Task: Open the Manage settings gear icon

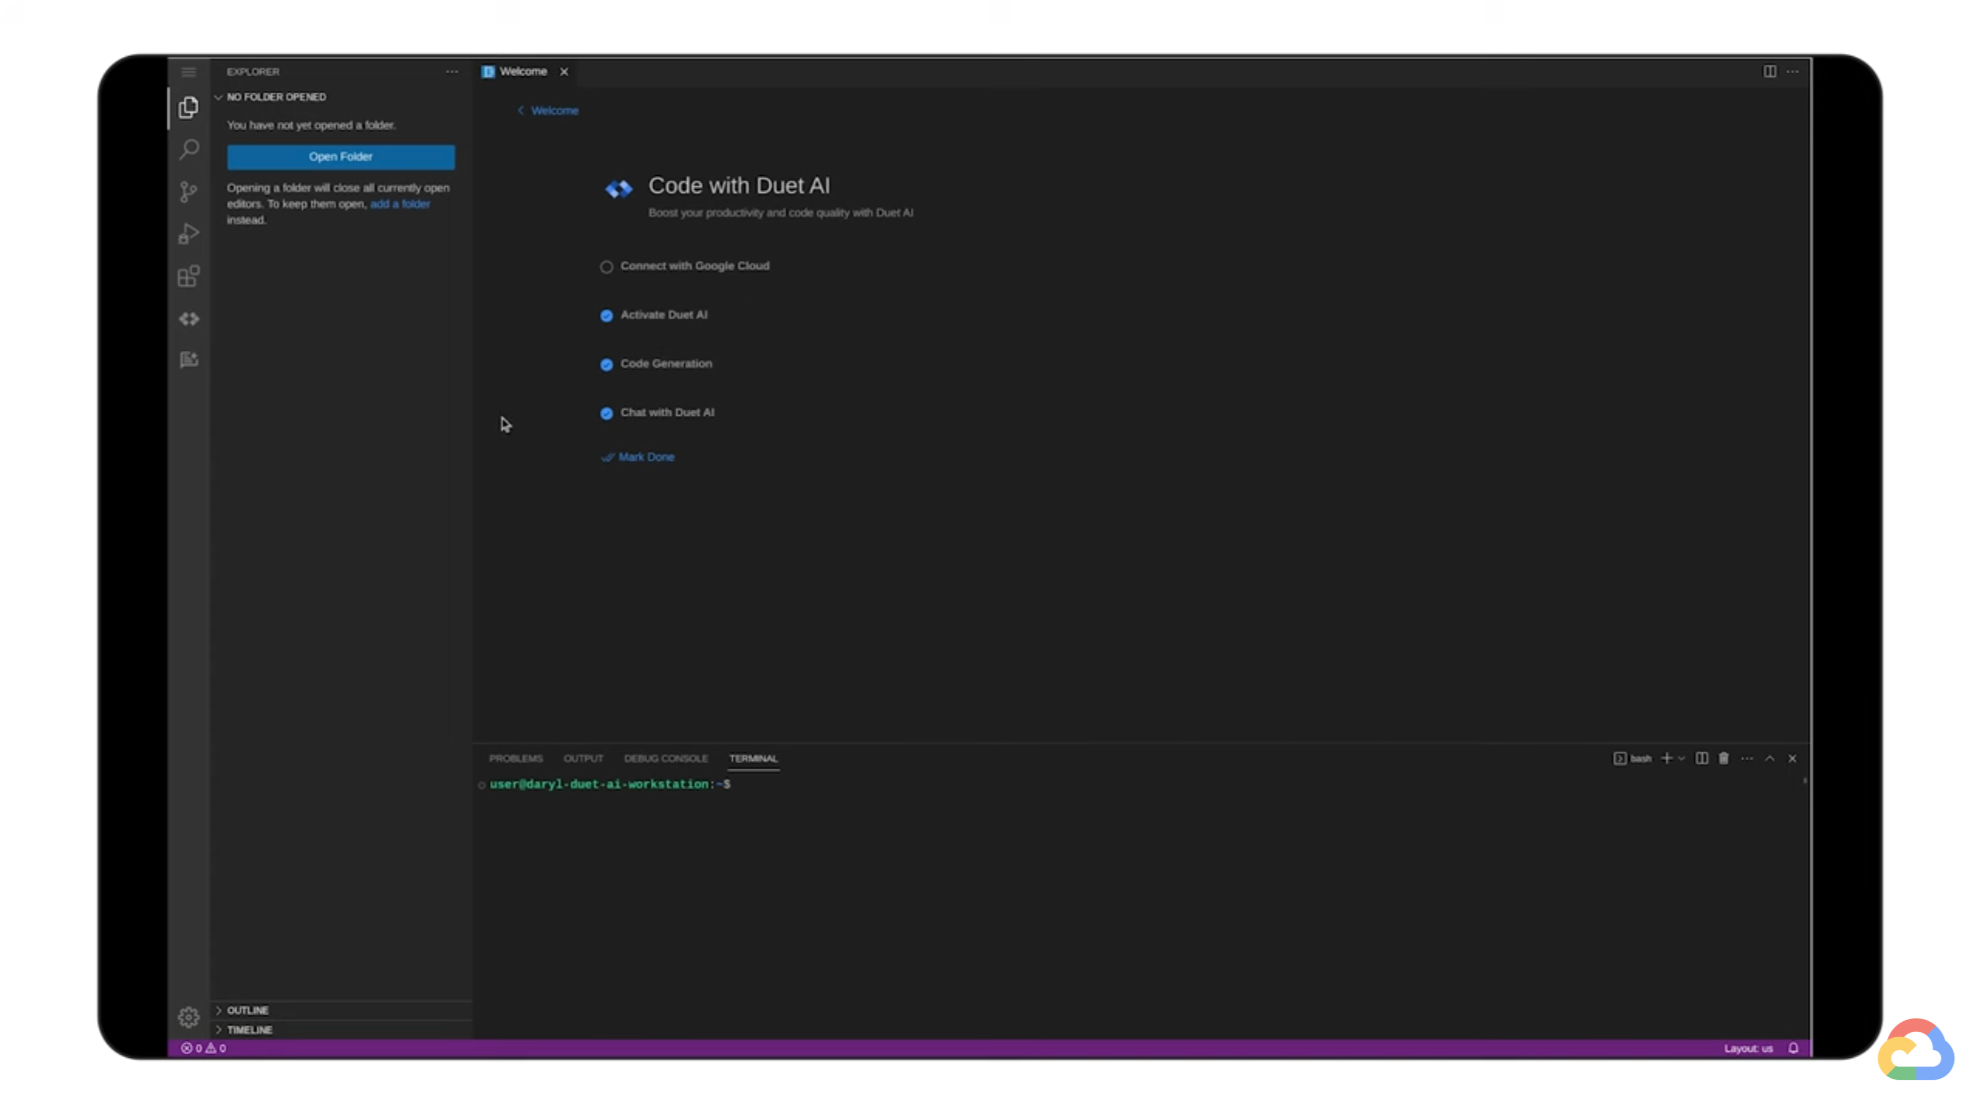Action: 188,1016
